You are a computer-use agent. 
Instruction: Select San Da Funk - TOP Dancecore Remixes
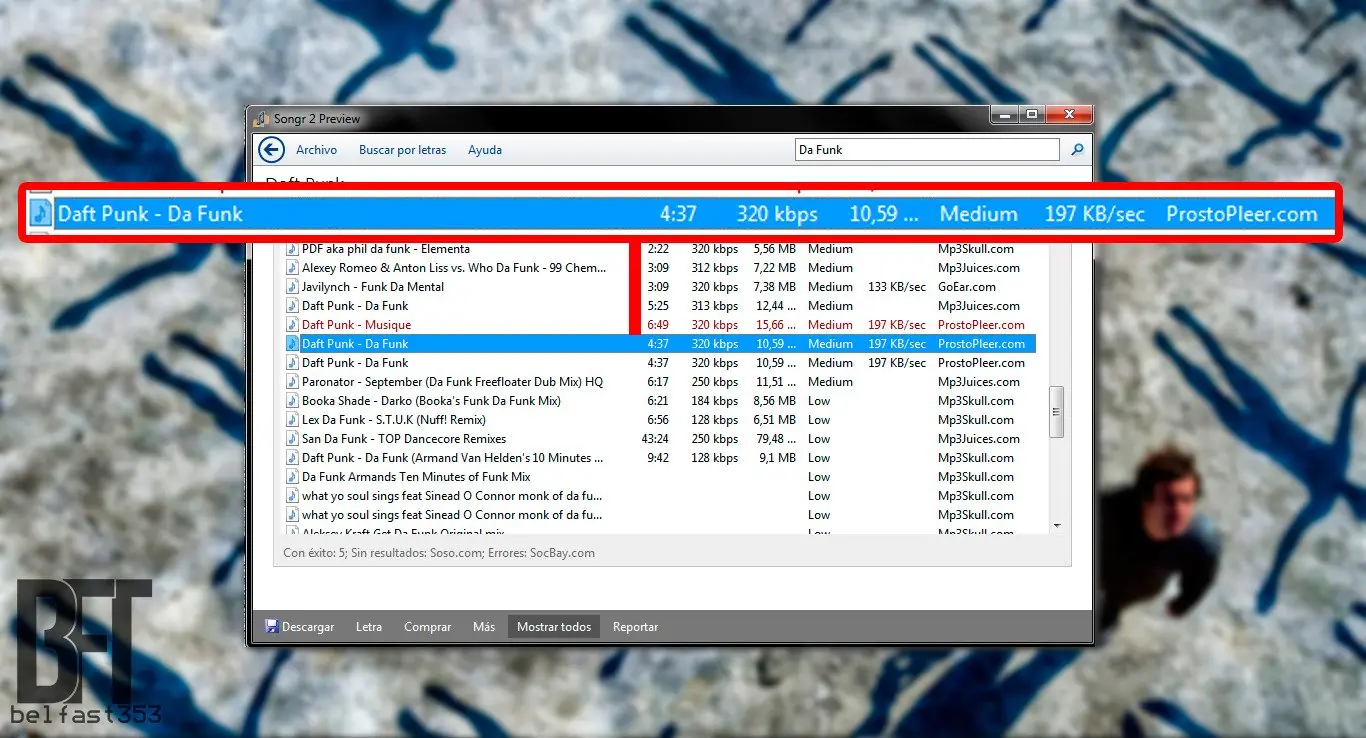[404, 439]
